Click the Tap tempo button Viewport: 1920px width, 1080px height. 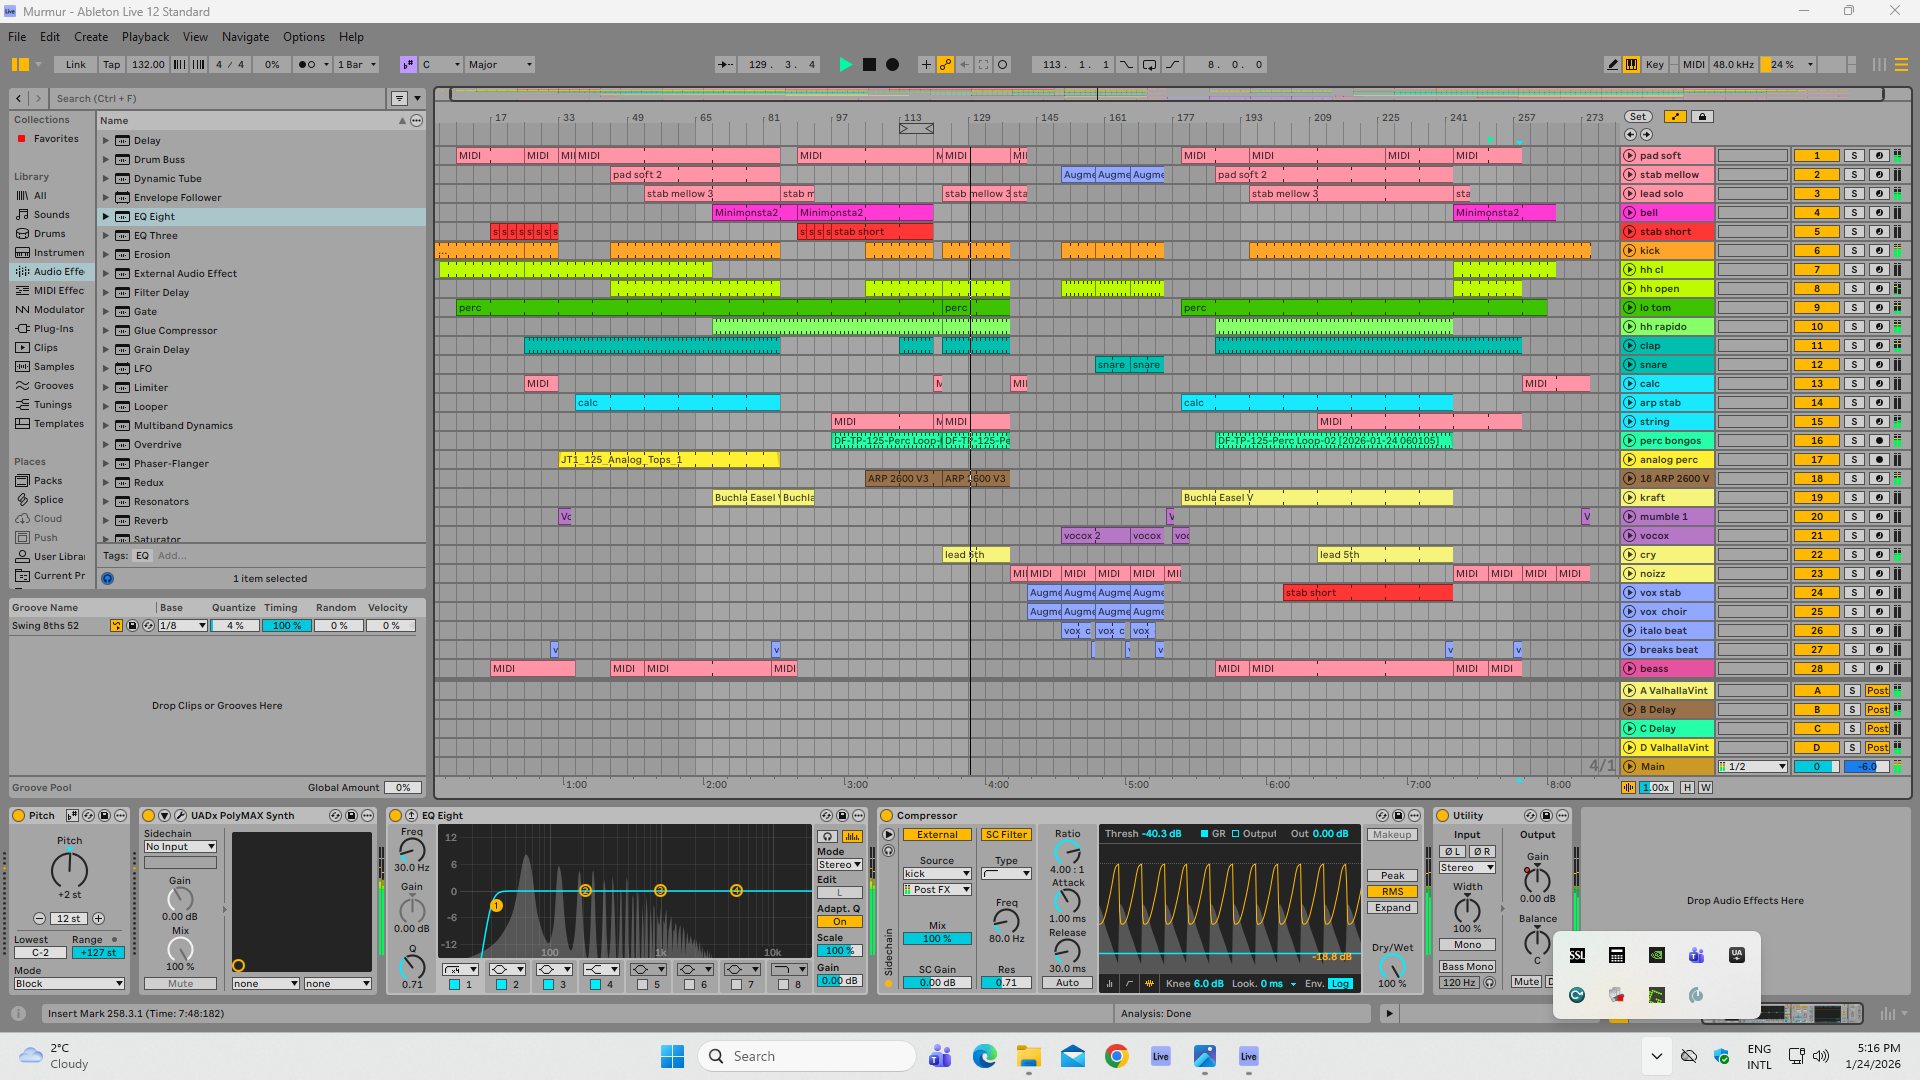tap(111, 65)
